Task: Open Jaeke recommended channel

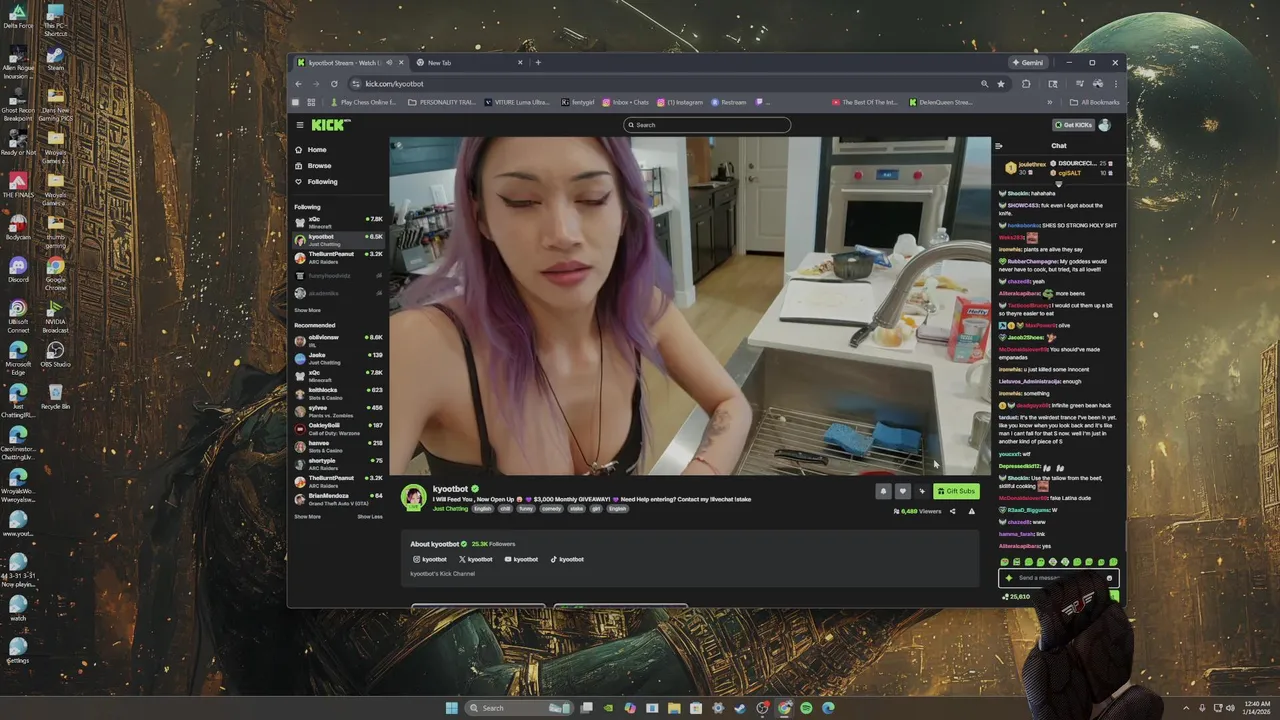Action: click(x=339, y=358)
